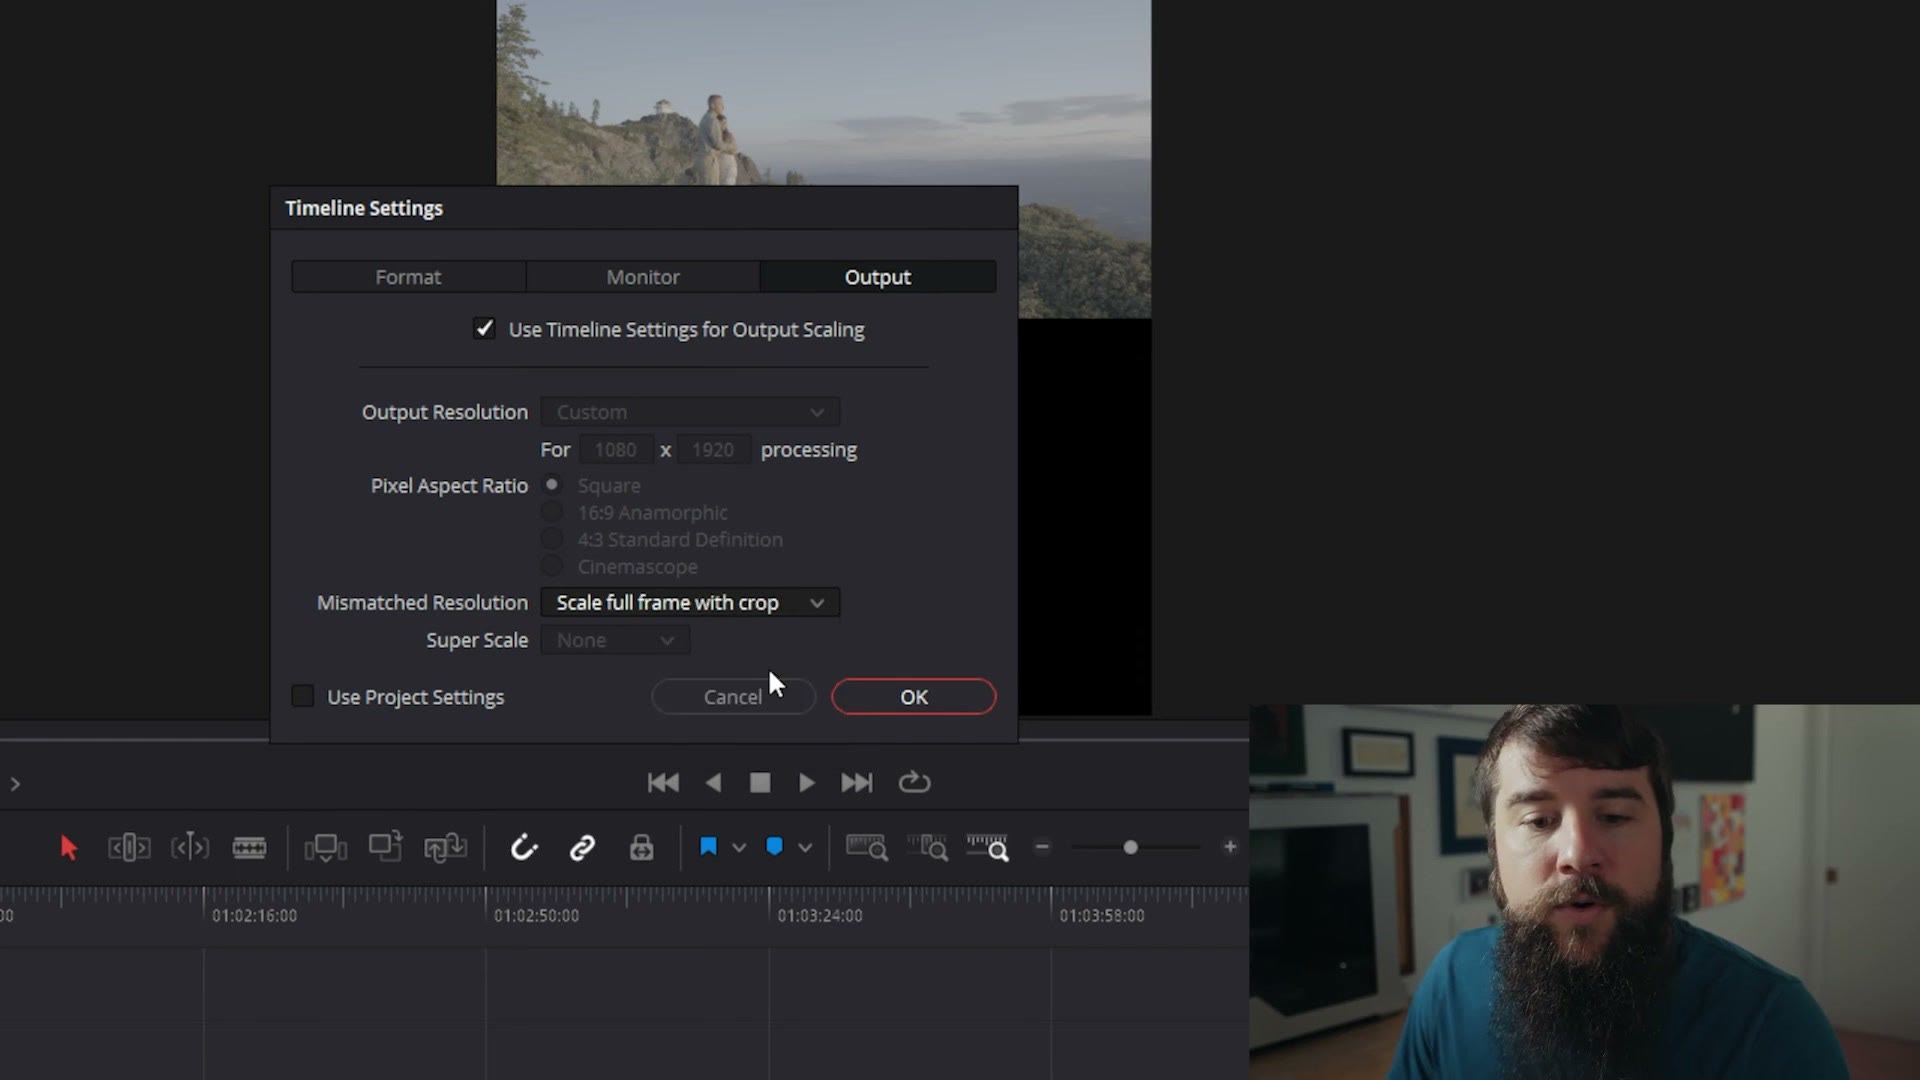The width and height of the screenshot is (1920, 1080).
Task: Click the Replace Clip icon
Action: 445,848
